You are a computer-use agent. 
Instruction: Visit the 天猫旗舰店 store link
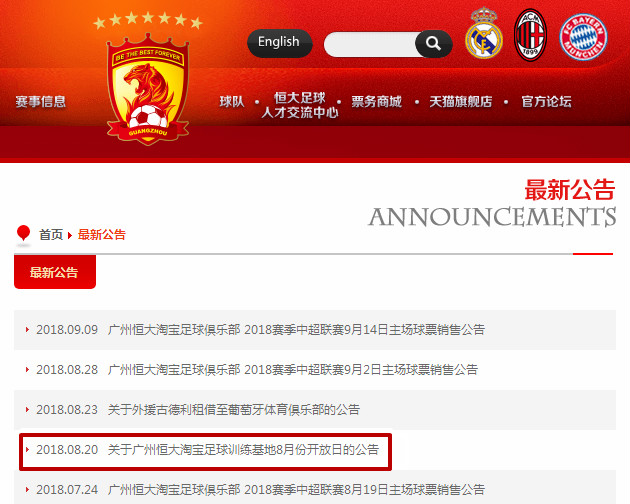460,102
